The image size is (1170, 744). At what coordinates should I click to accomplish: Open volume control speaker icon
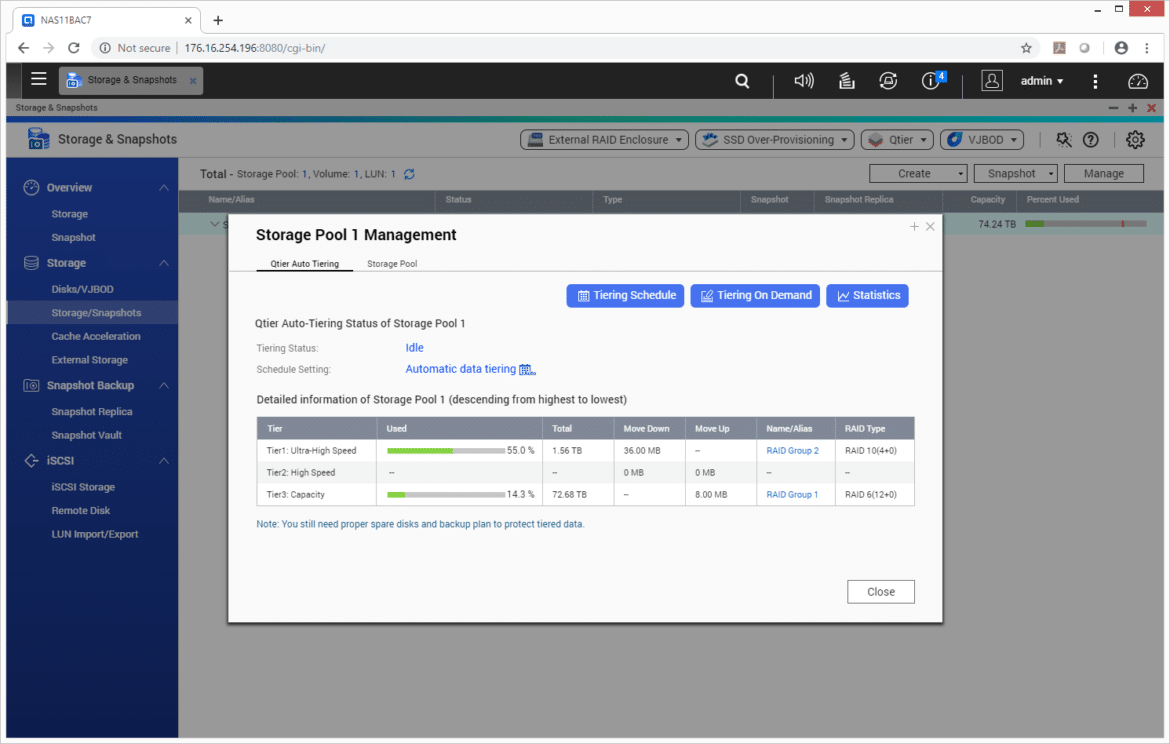(804, 81)
